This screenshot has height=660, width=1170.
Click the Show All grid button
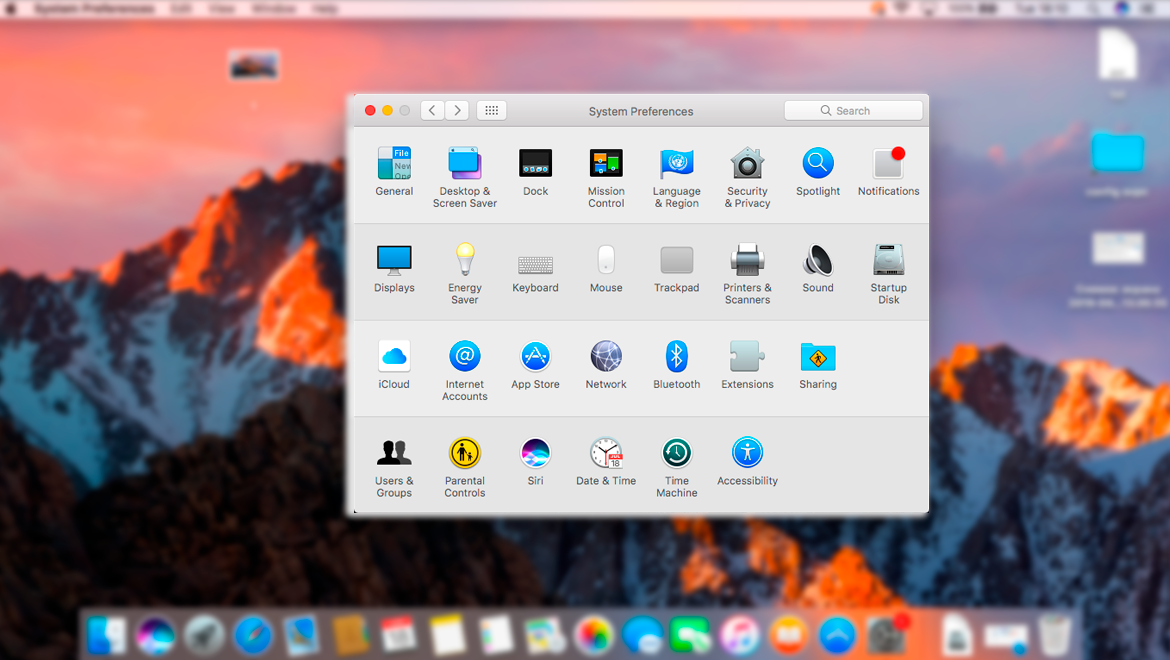pos(491,110)
